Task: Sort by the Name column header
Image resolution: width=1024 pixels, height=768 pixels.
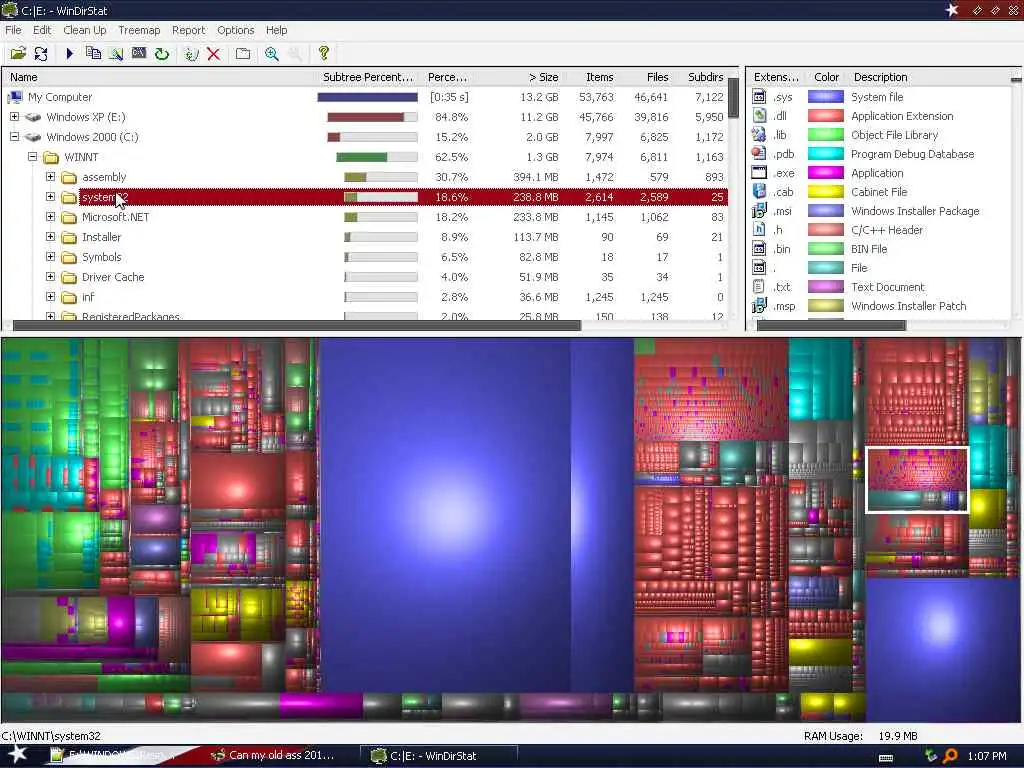Action: [x=158, y=77]
